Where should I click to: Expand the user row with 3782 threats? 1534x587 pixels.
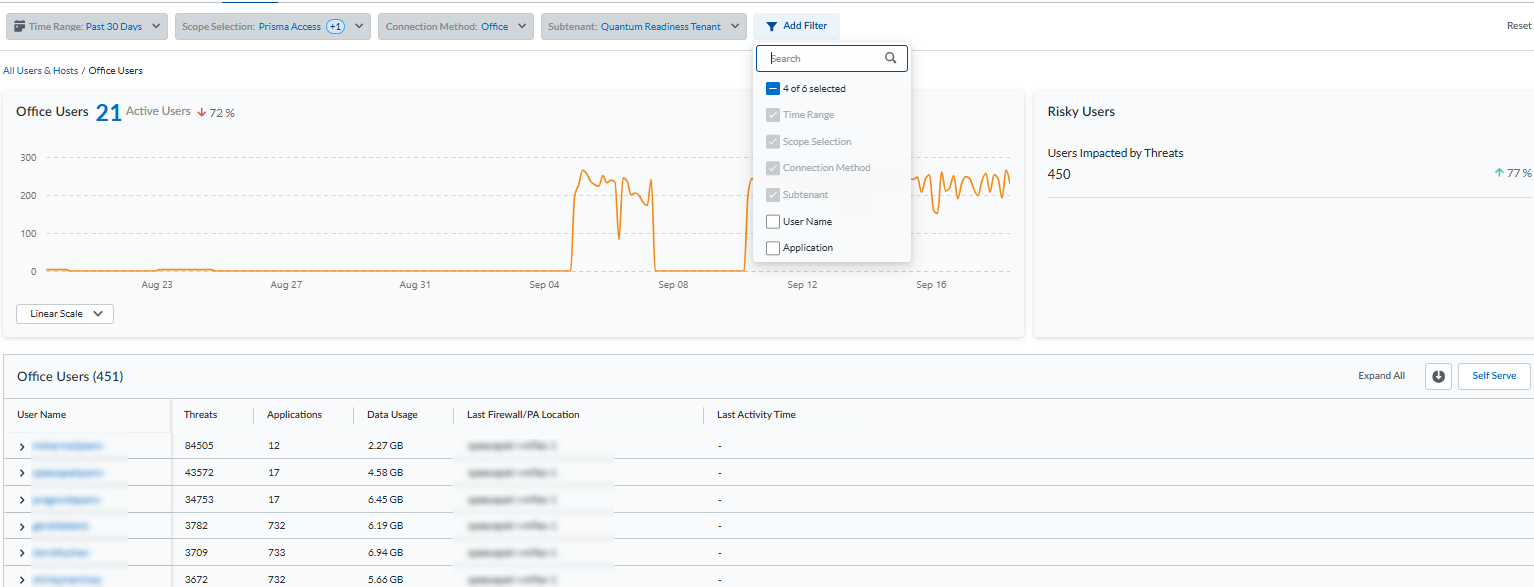(x=22, y=526)
